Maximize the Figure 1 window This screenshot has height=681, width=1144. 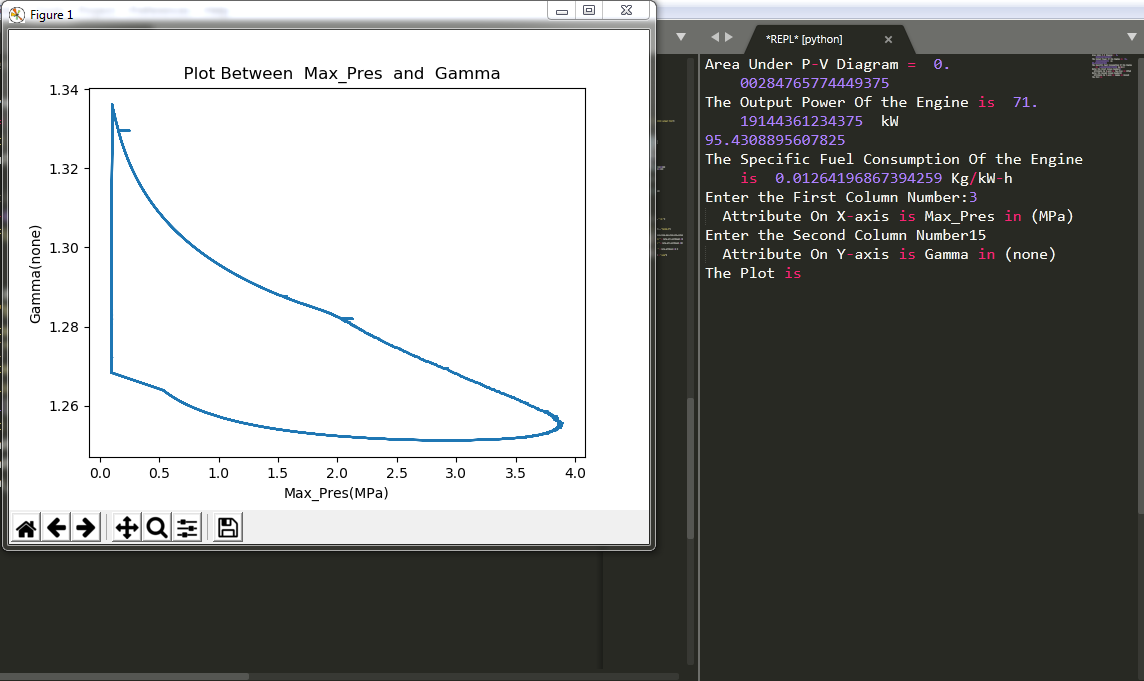coord(590,10)
